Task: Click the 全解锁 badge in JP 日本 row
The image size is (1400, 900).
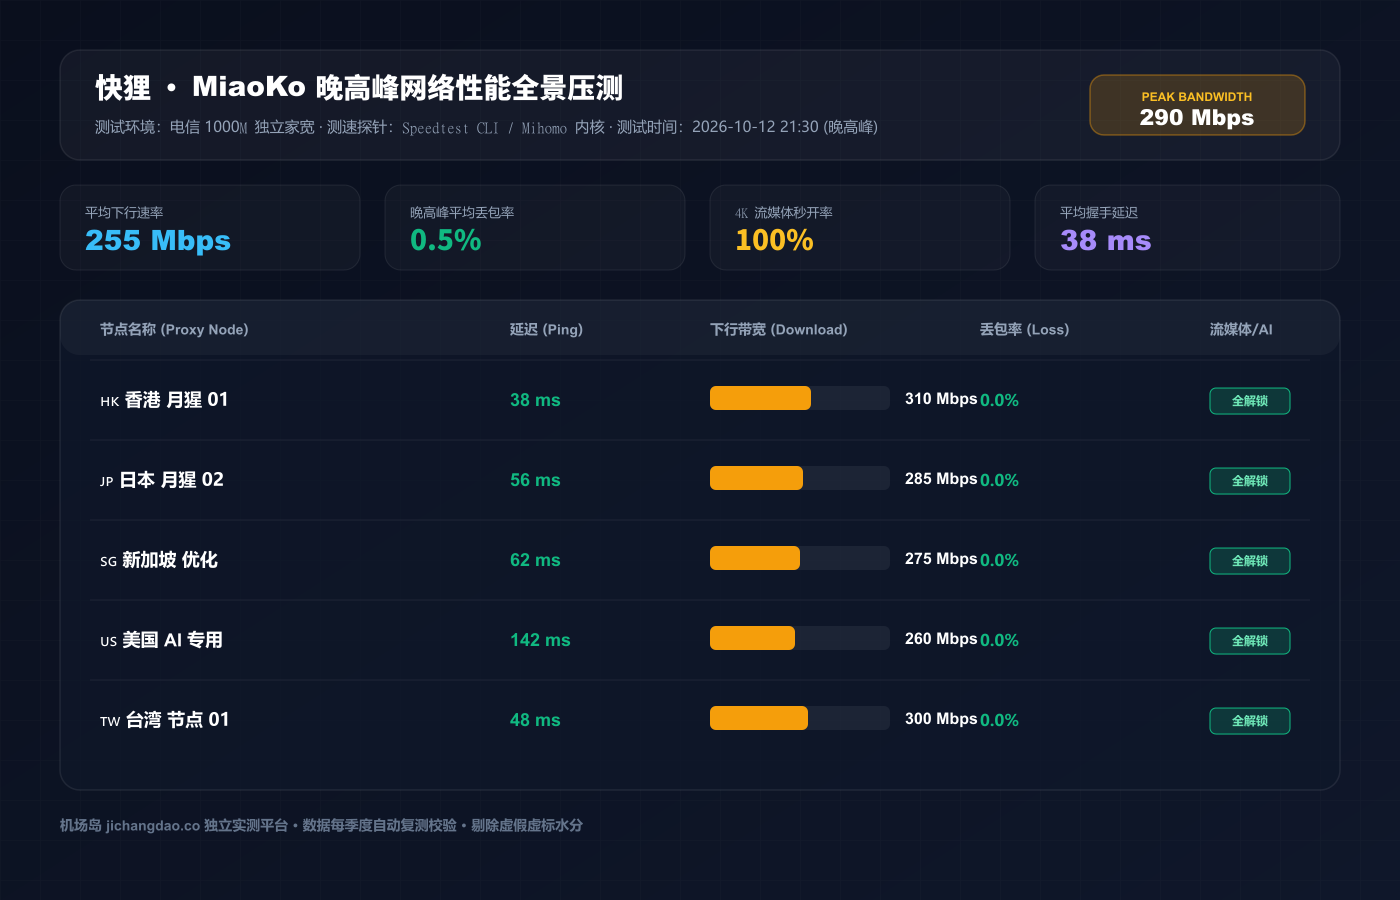Action: [x=1250, y=481]
